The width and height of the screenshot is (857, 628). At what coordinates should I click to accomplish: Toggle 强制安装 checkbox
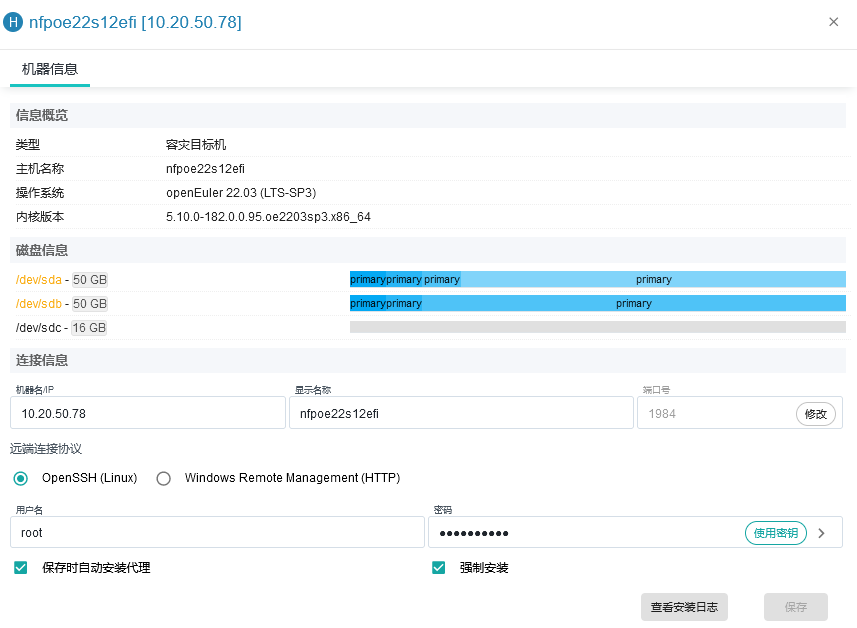pyautogui.click(x=438, y=568)
